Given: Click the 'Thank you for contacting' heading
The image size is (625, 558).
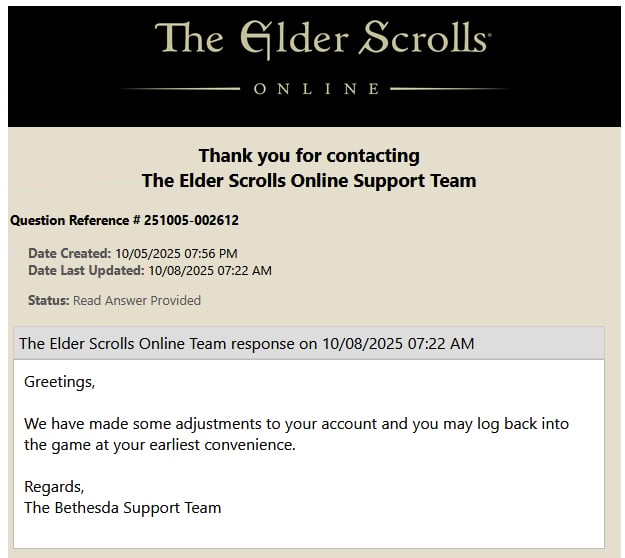Looking at the screenshot, I should coord(309,155).
